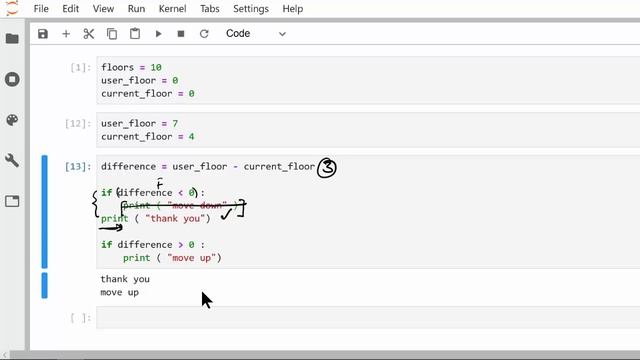Viewport: 640px width, 360px height.
Task: Cut the selected cell with scissors icon
Action: [89, 34]
